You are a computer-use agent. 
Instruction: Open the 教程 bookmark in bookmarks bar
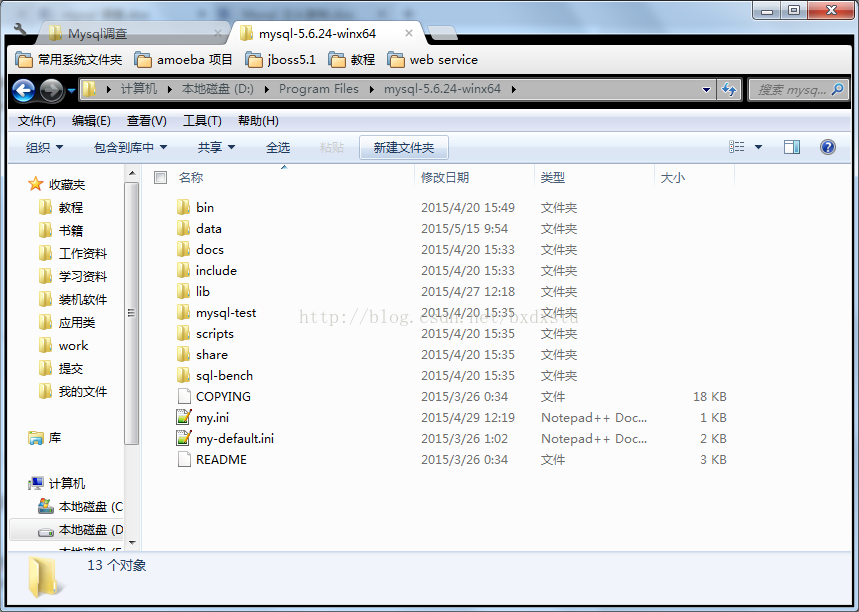351,60
